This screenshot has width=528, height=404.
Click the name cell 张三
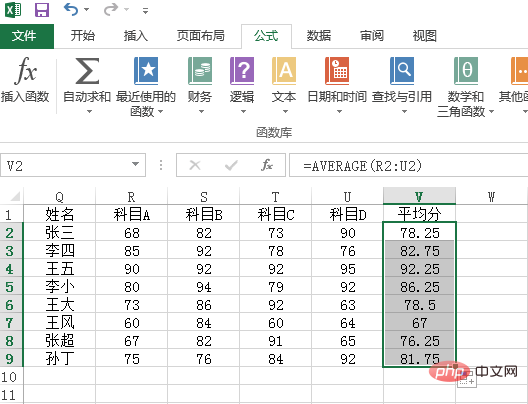[x=60, y=233]
